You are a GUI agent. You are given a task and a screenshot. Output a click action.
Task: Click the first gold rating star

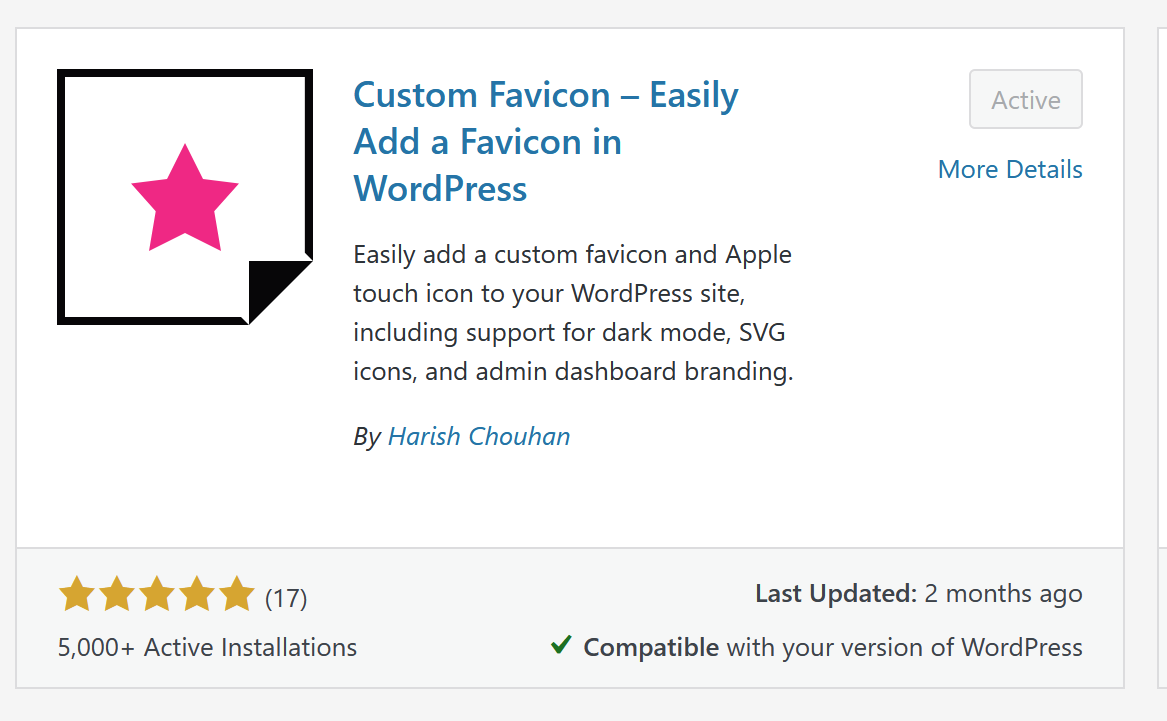click(x=77, y=595)
